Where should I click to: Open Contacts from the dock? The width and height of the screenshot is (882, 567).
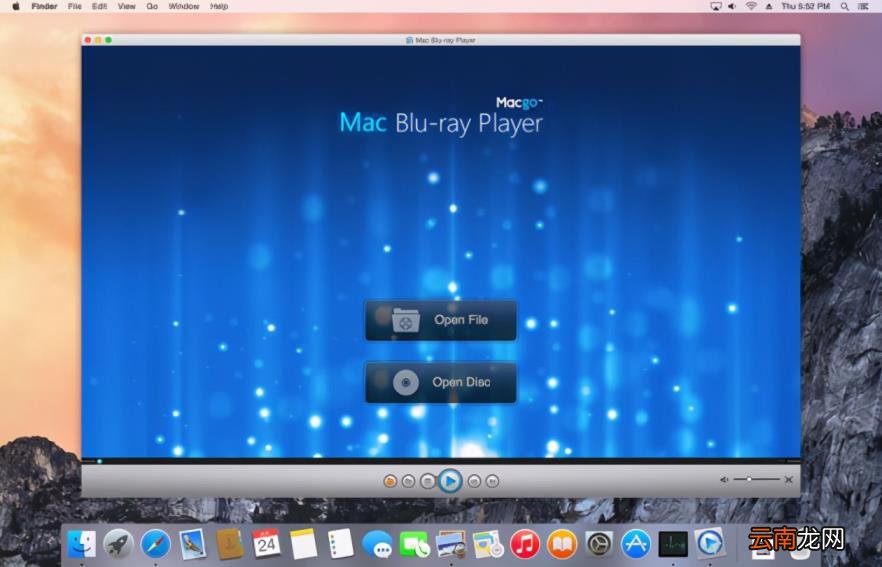click(x=230, y=544)
